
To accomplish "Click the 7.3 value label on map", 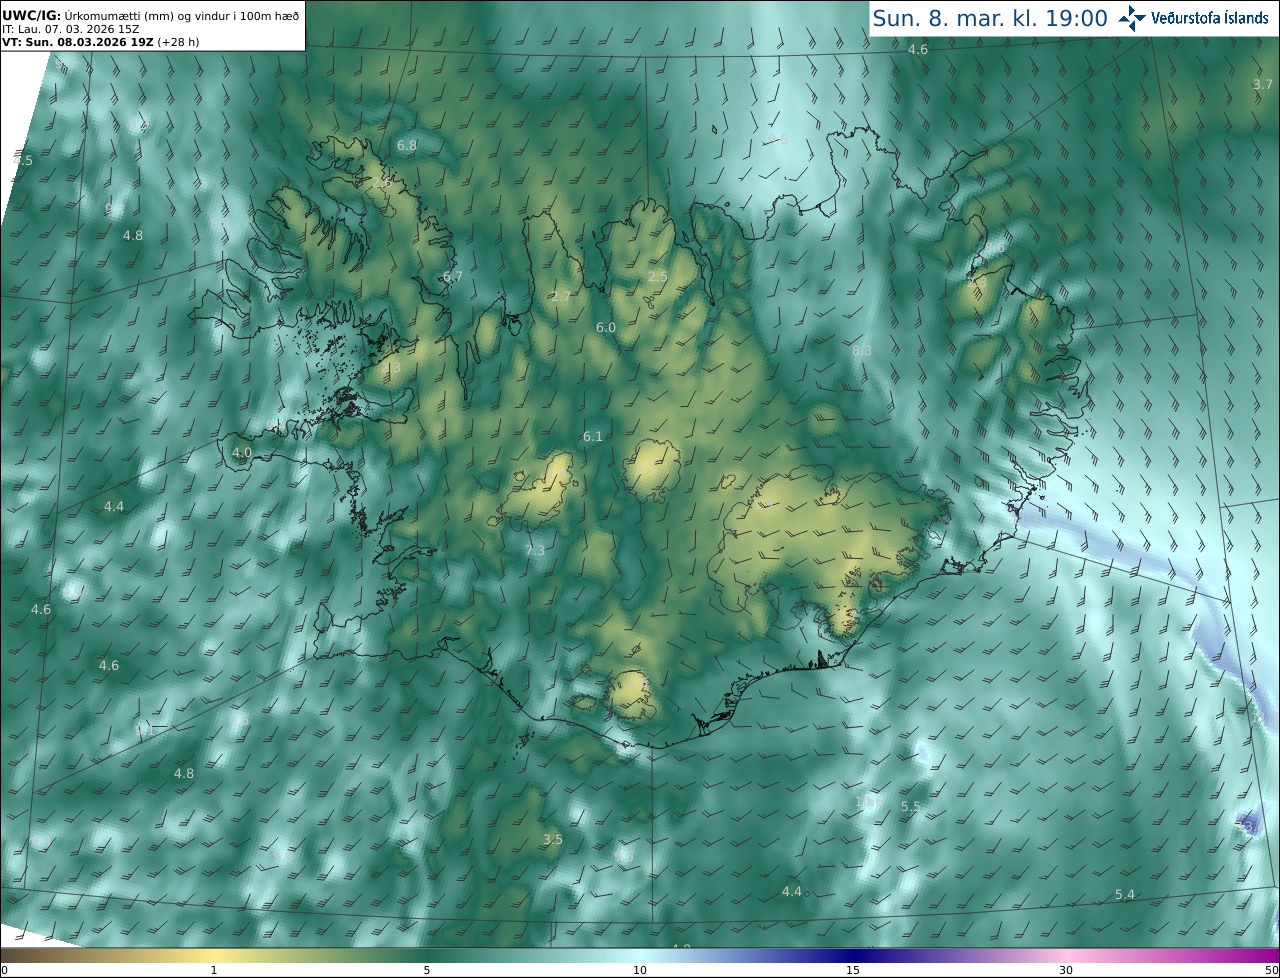I will 535,551.
